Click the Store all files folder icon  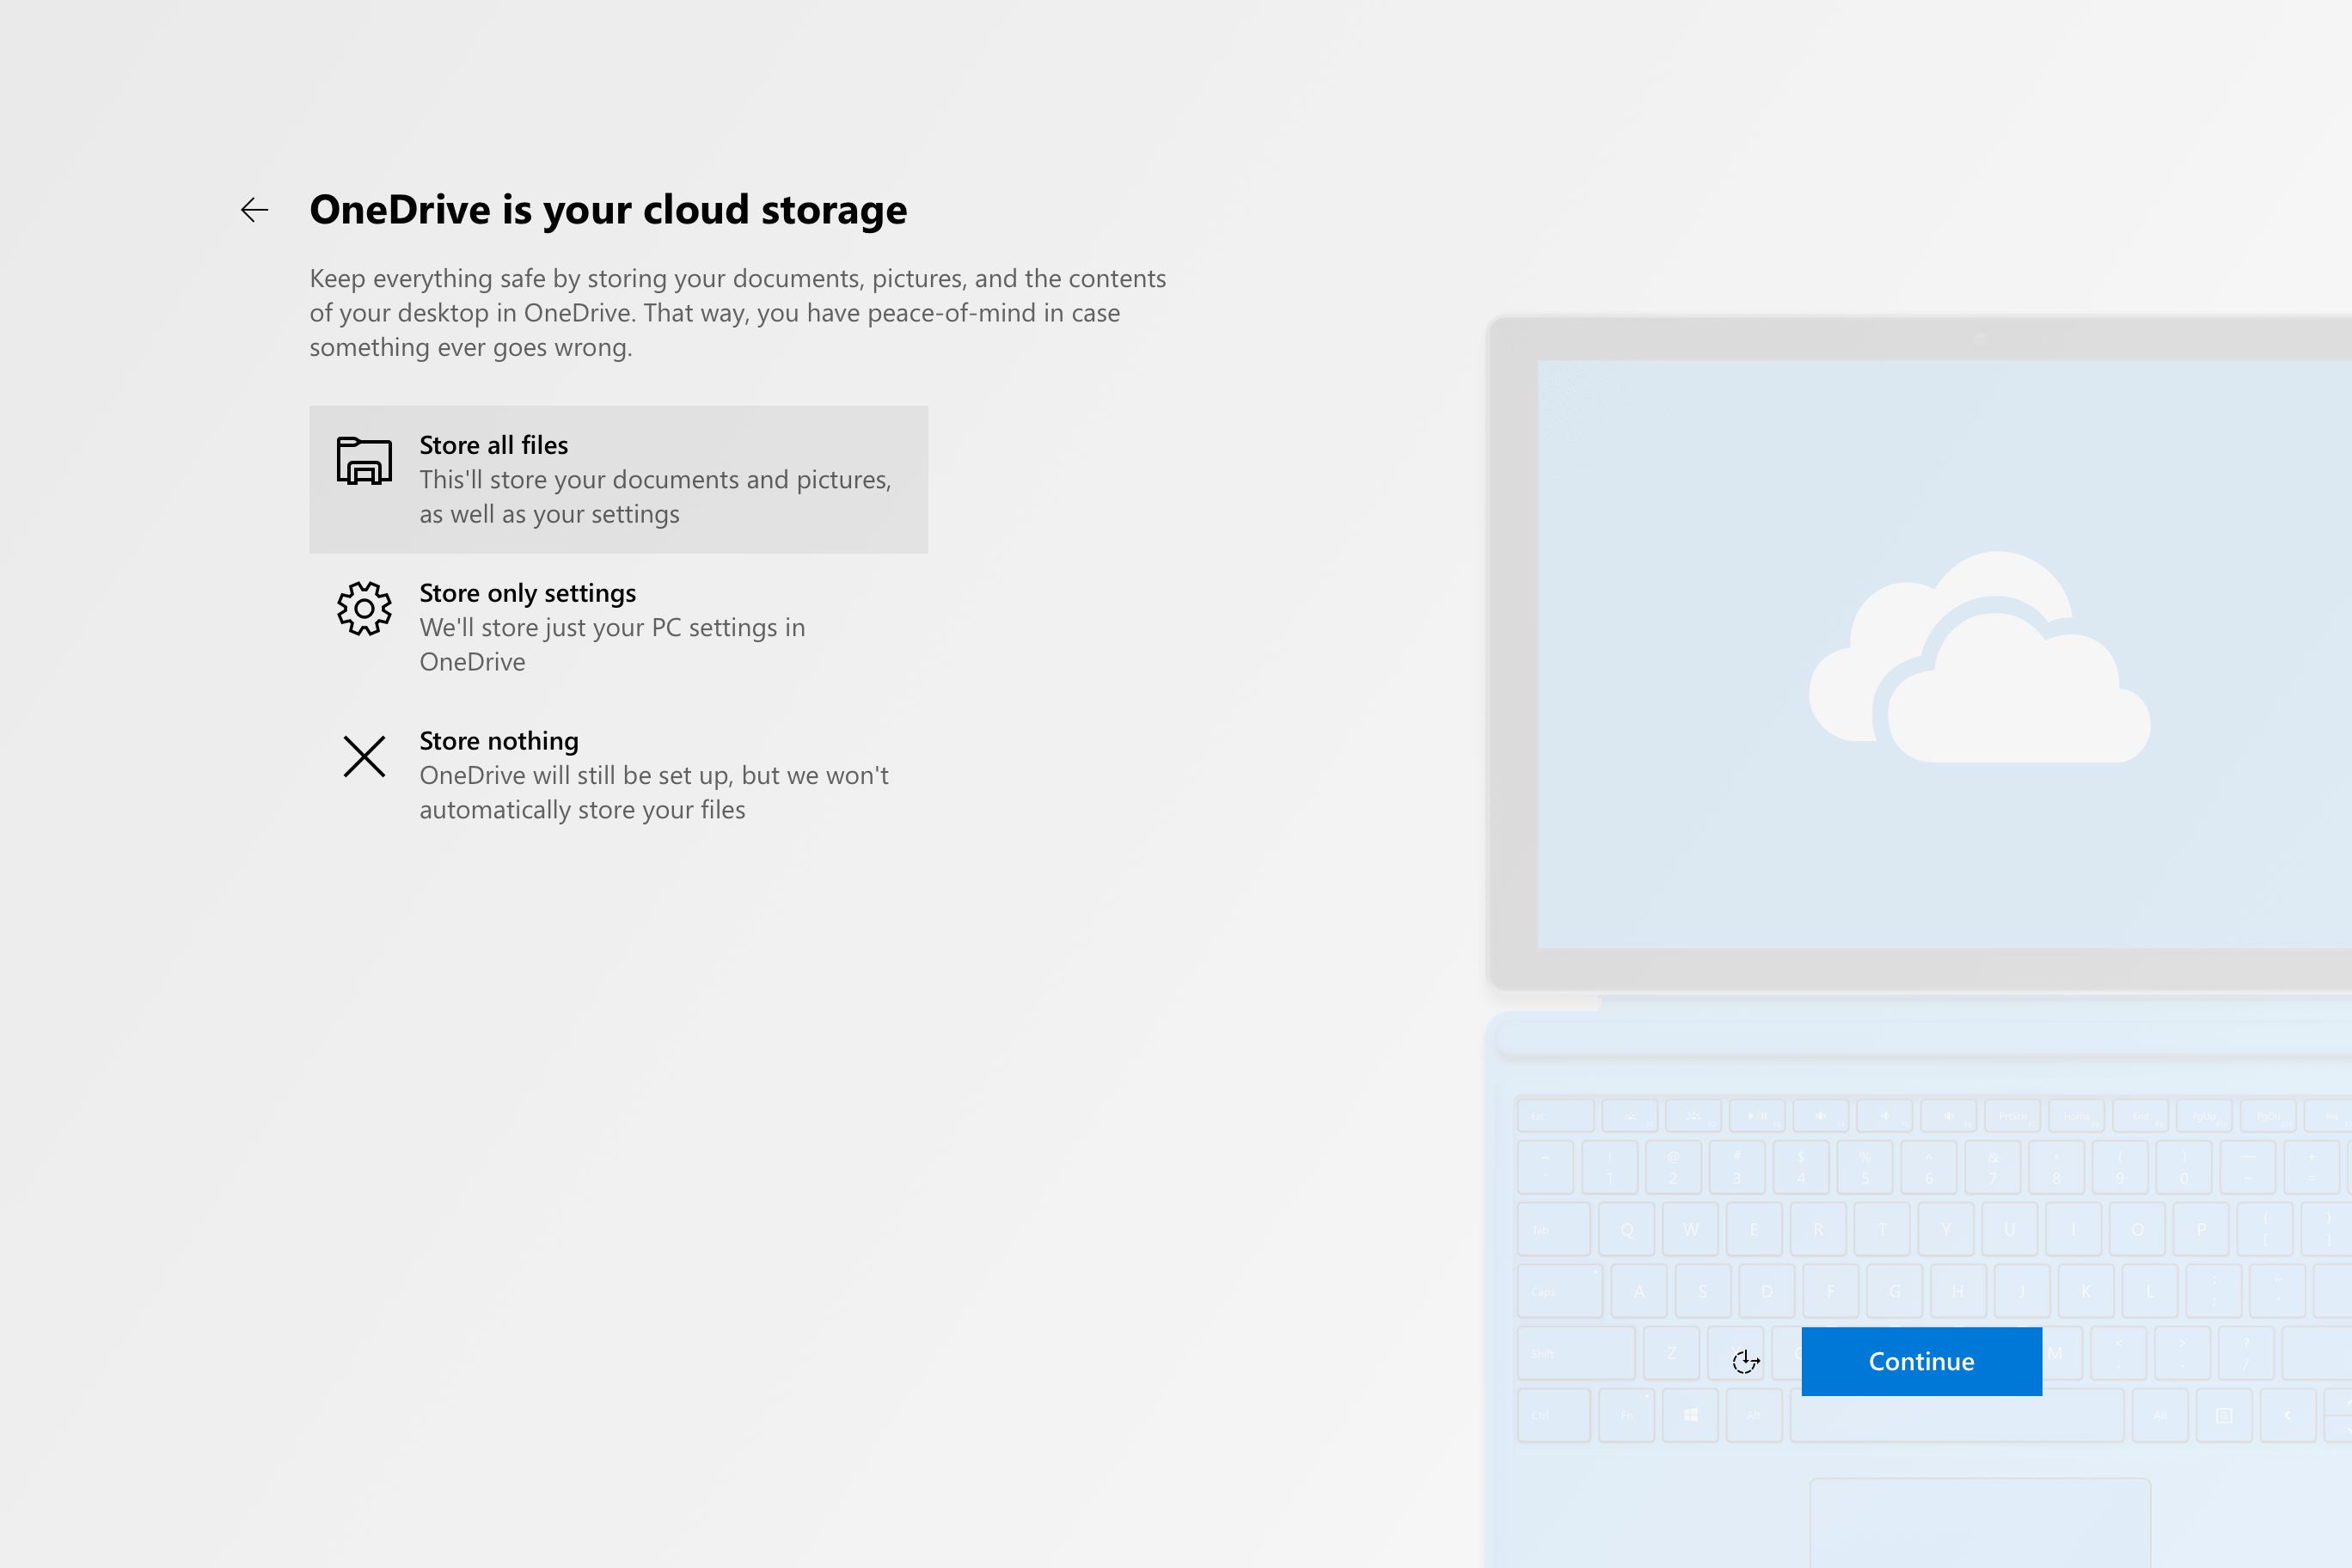364,461
